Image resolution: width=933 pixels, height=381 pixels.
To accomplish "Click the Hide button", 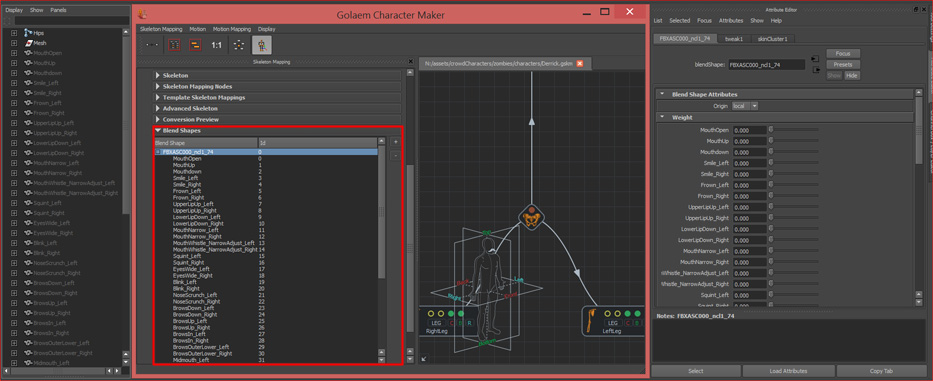I will (x=852, y=76).
